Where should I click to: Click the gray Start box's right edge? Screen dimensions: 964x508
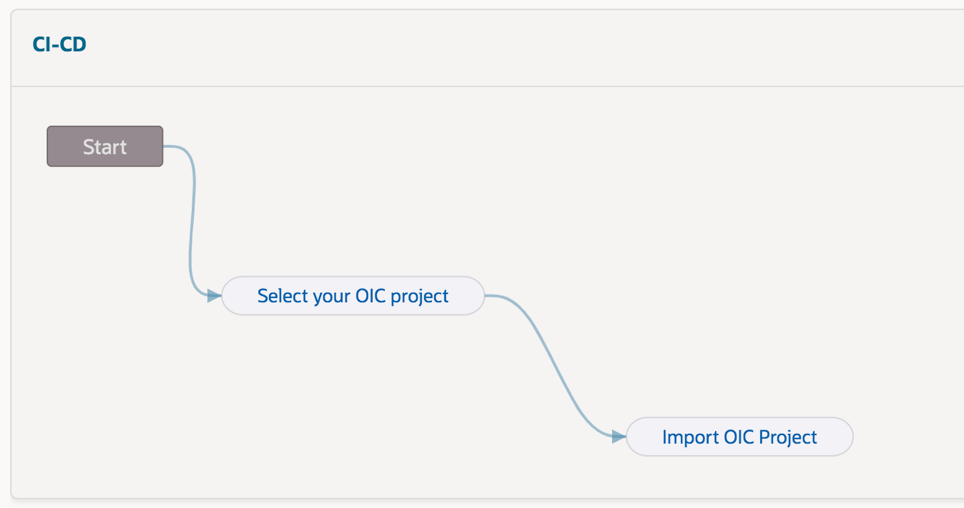click(x=161, y=146)
